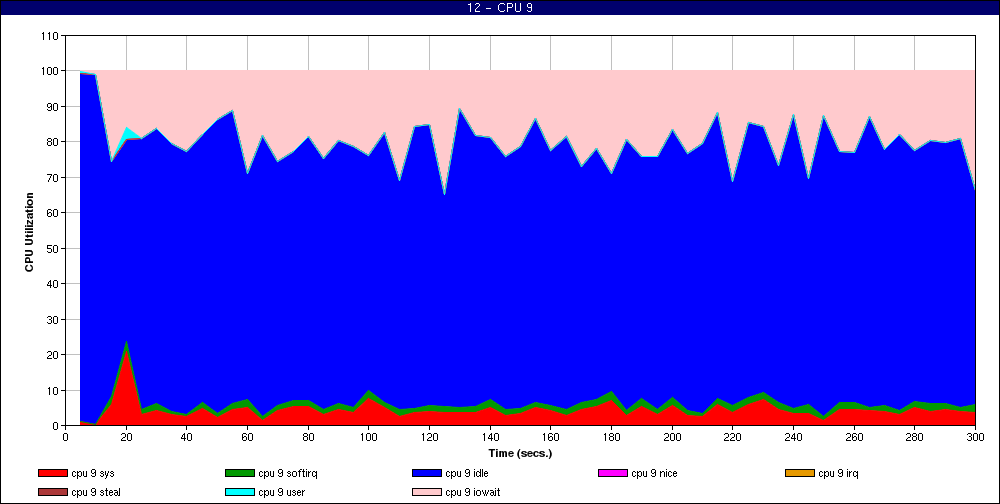
Task: Select the 'cpu 9 idle' legend label
Action: click(467, 473)
